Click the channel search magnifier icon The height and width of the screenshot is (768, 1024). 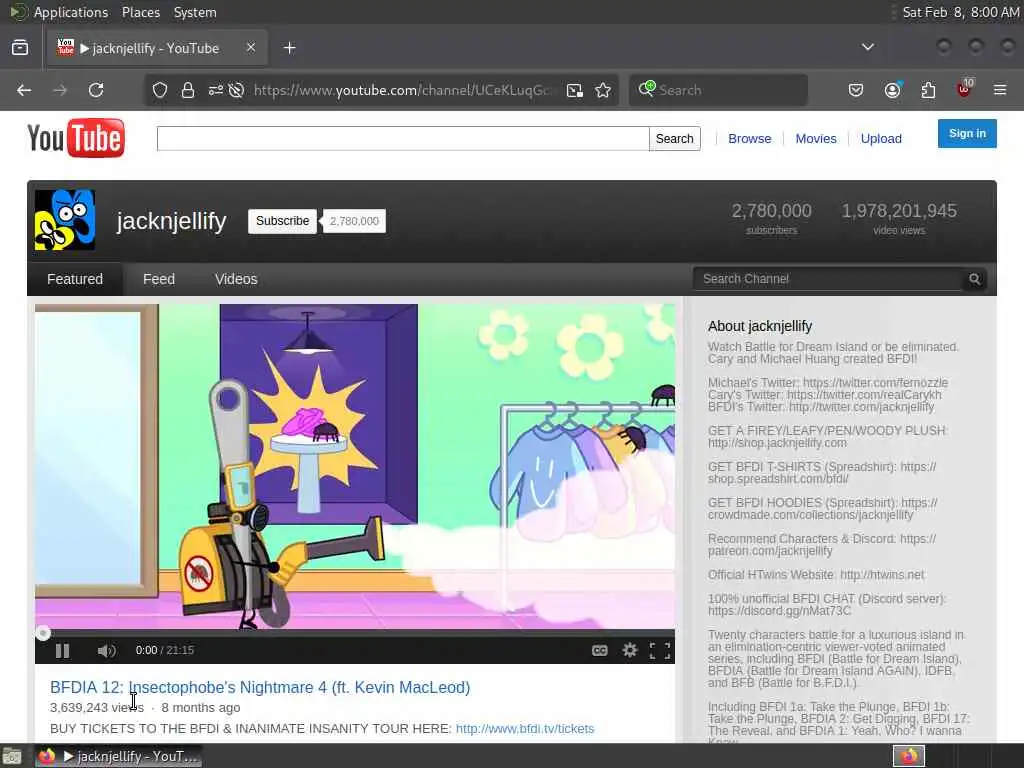click(974, 279)
